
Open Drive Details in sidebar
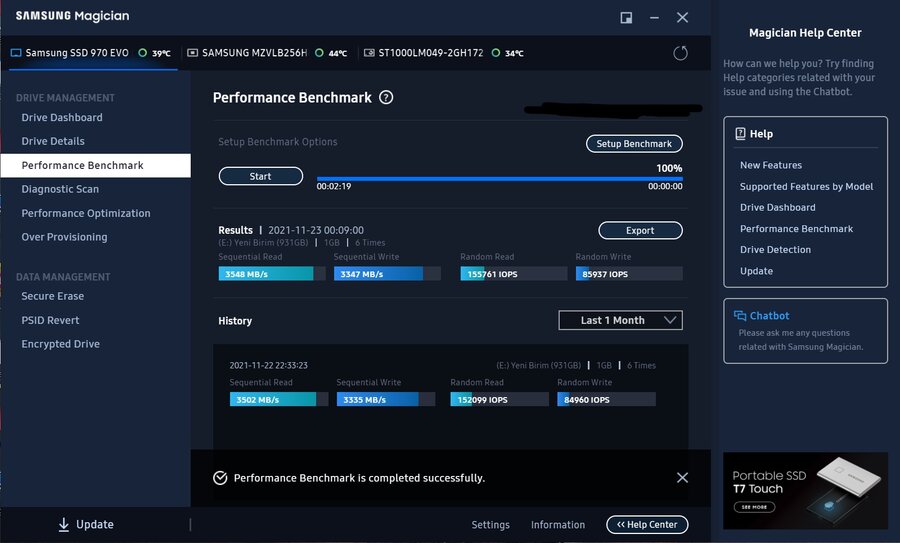point(53,141)
